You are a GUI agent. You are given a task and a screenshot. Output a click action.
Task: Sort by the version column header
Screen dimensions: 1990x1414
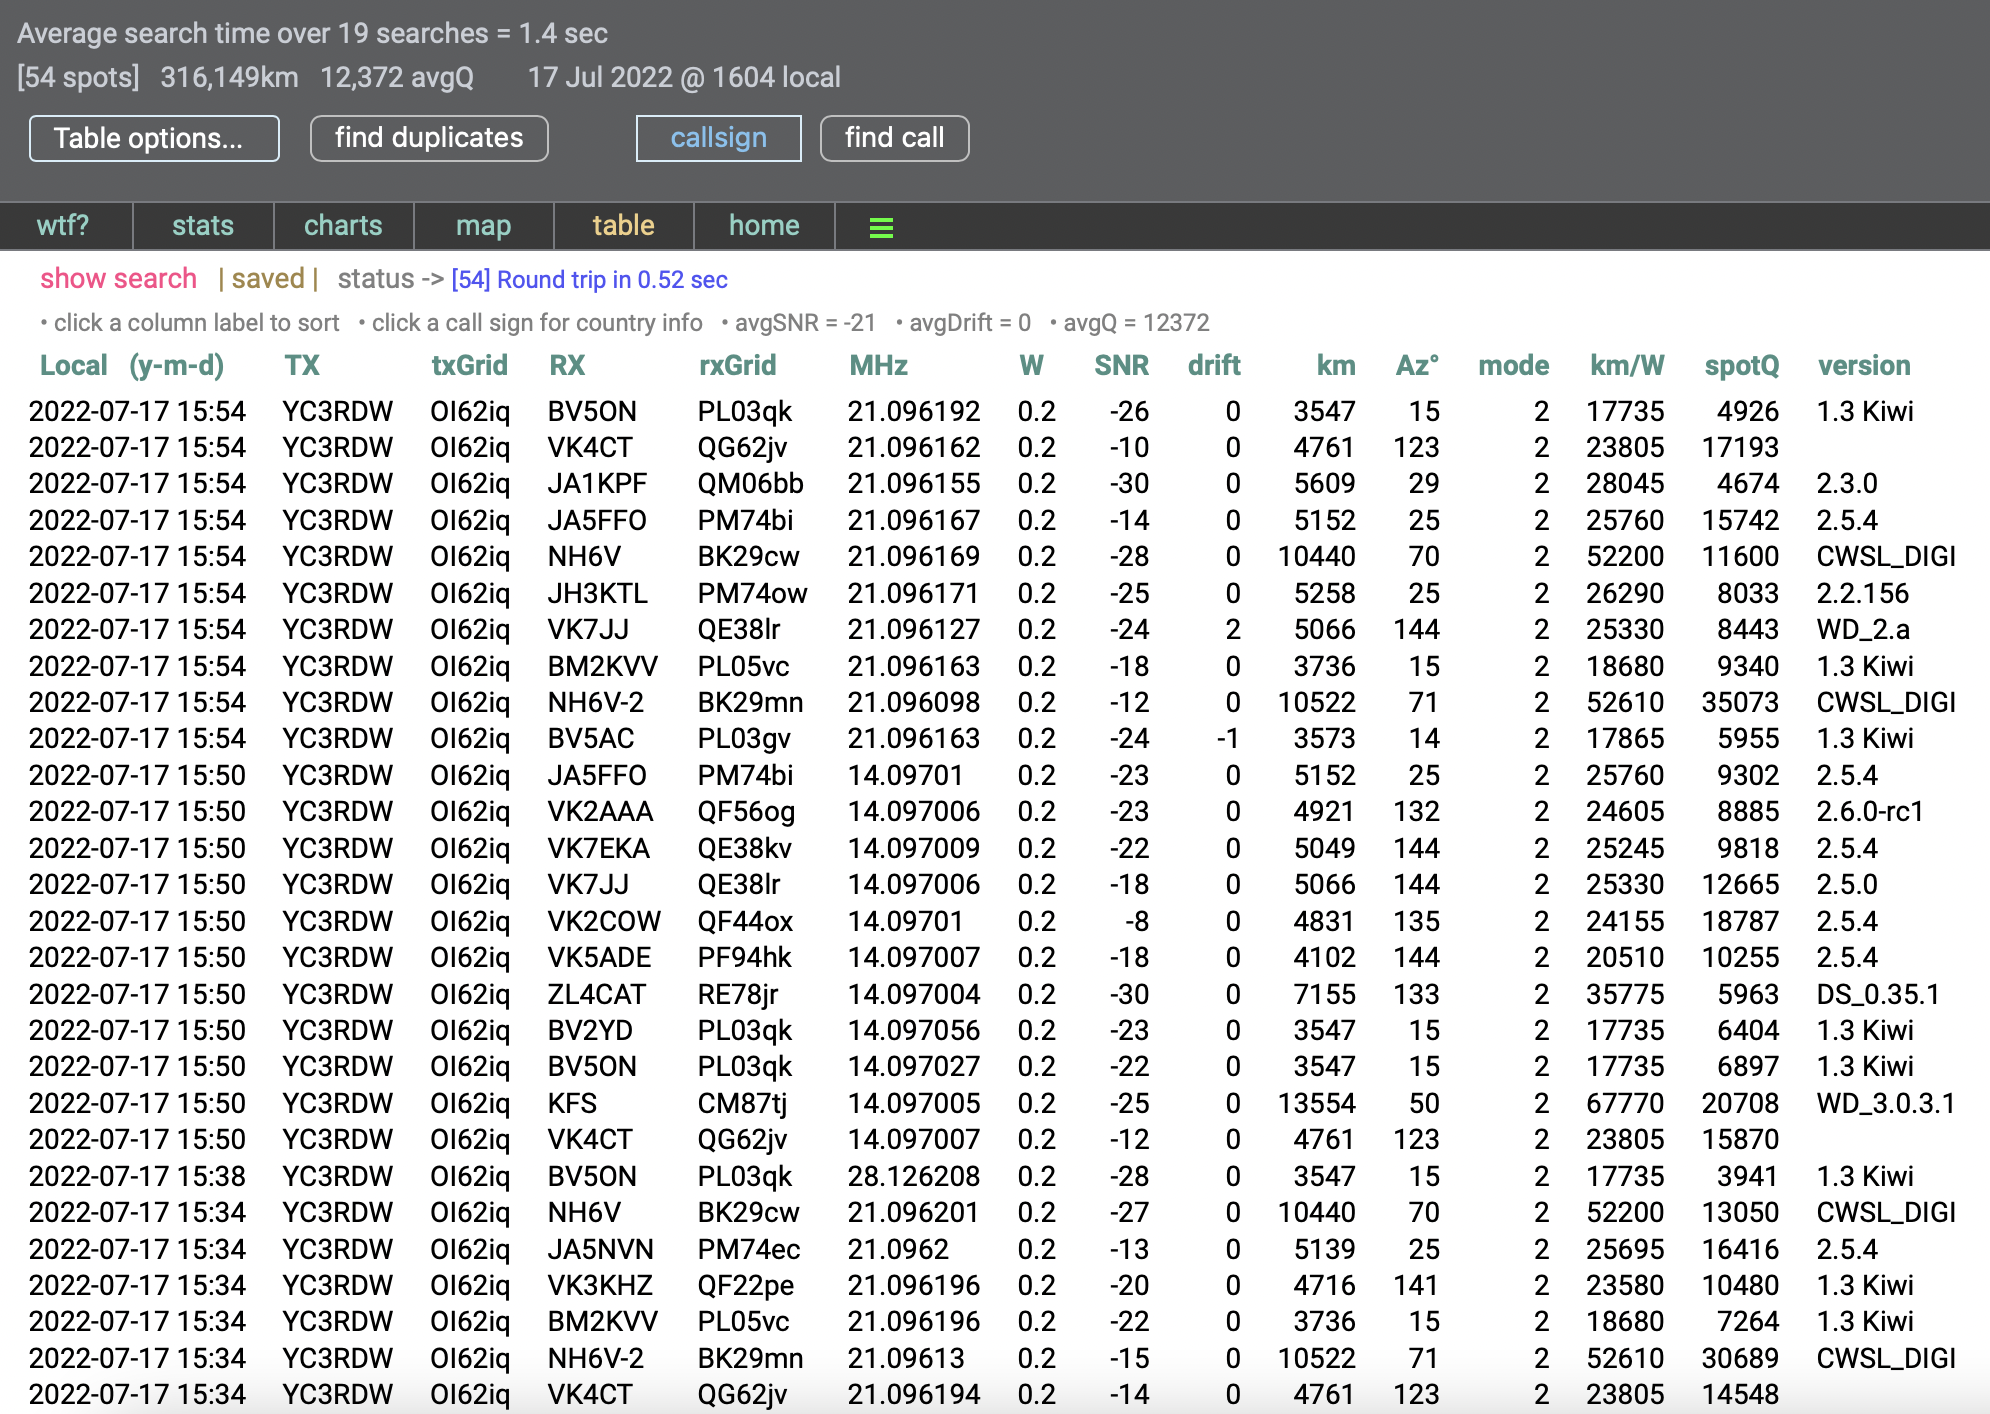(x=1863, y=366)
